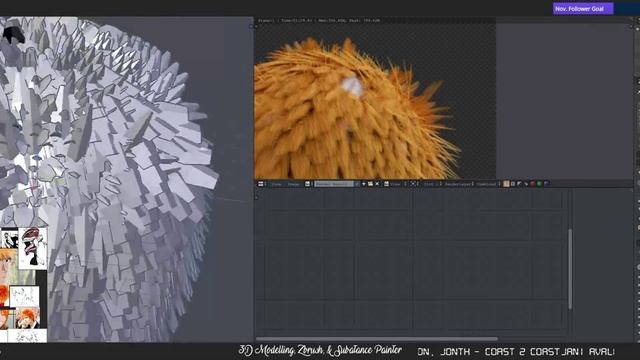Open an image file with the folder icon
This screenshot has height=360, width=640.
[370, 184]
